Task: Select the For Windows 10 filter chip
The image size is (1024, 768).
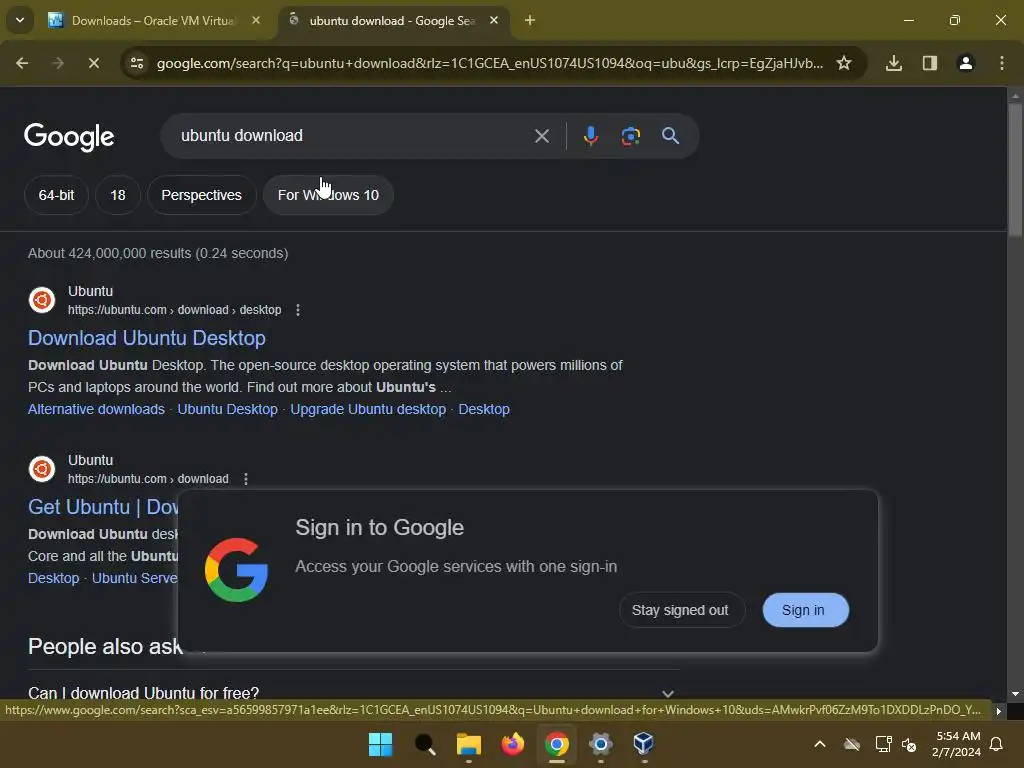Action: 328,195
